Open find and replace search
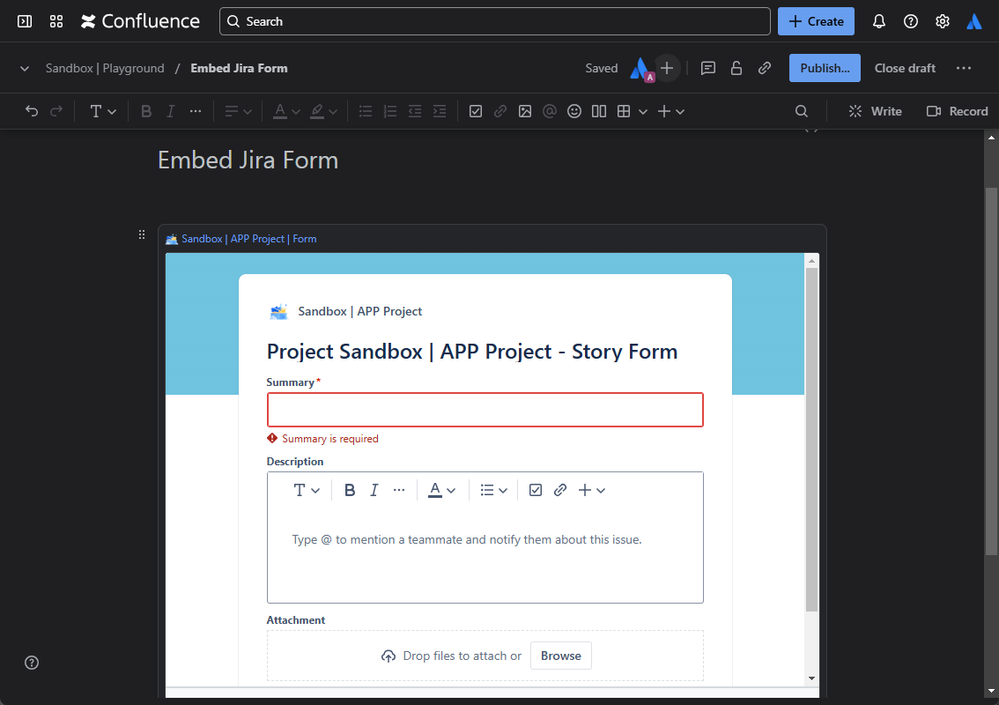The image size is (999, 705). (x=801, y=111)
